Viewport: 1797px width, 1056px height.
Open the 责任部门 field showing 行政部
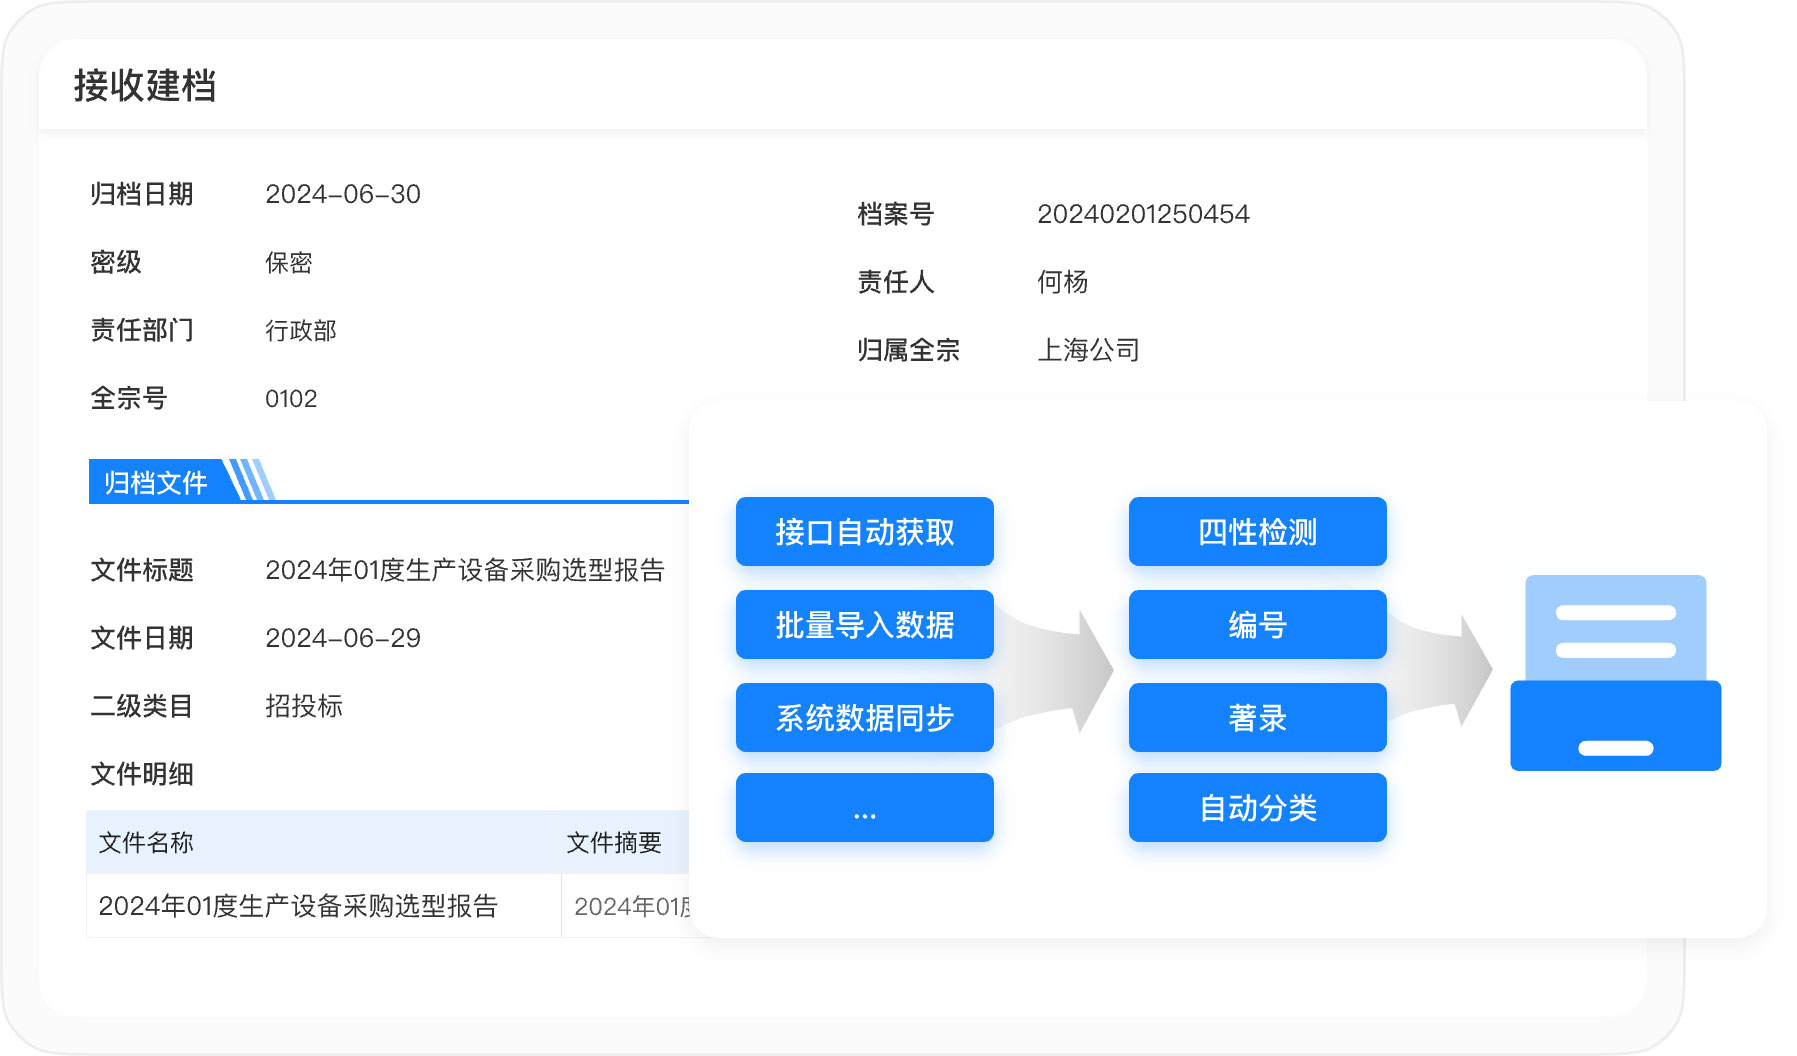pos(300,331)
